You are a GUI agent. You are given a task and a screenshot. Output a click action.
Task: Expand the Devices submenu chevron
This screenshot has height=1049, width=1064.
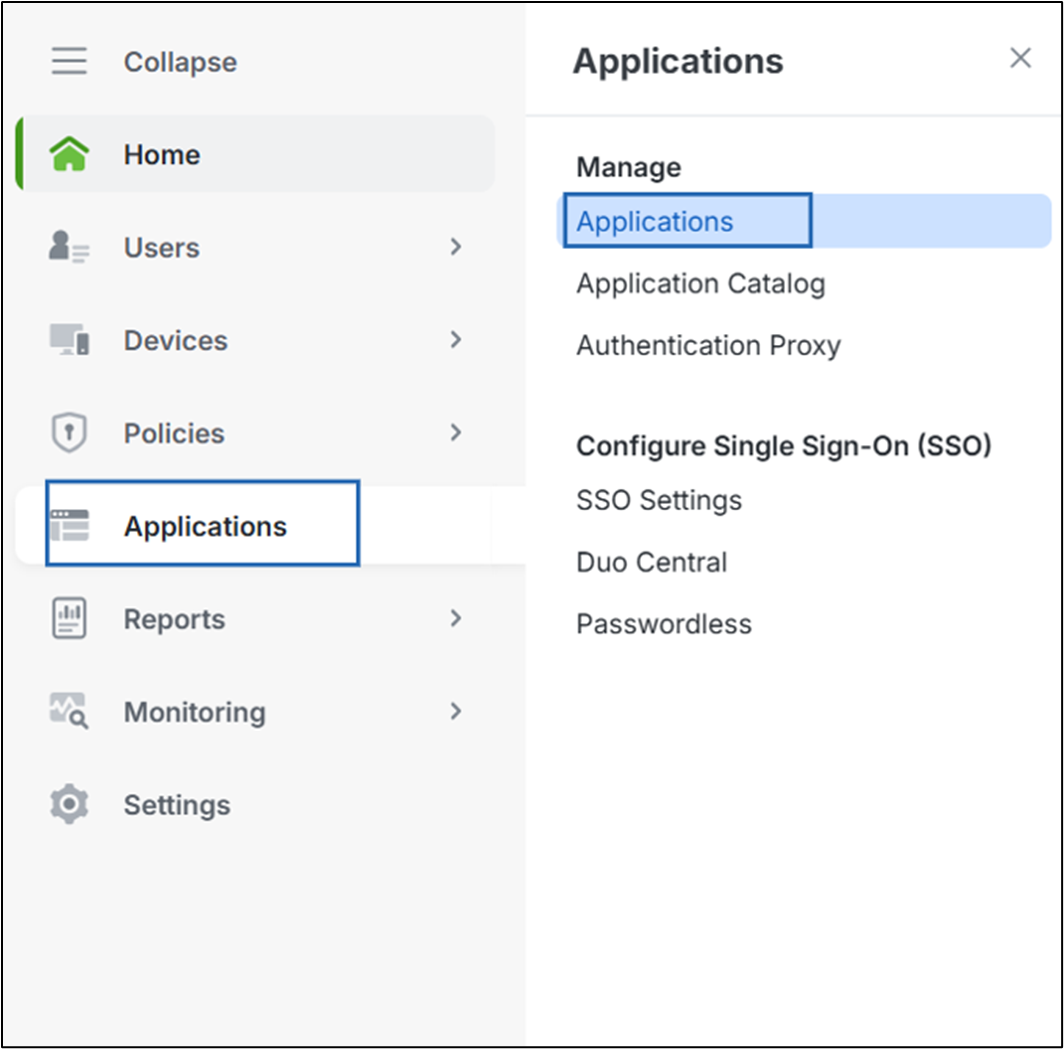[456, 339]
